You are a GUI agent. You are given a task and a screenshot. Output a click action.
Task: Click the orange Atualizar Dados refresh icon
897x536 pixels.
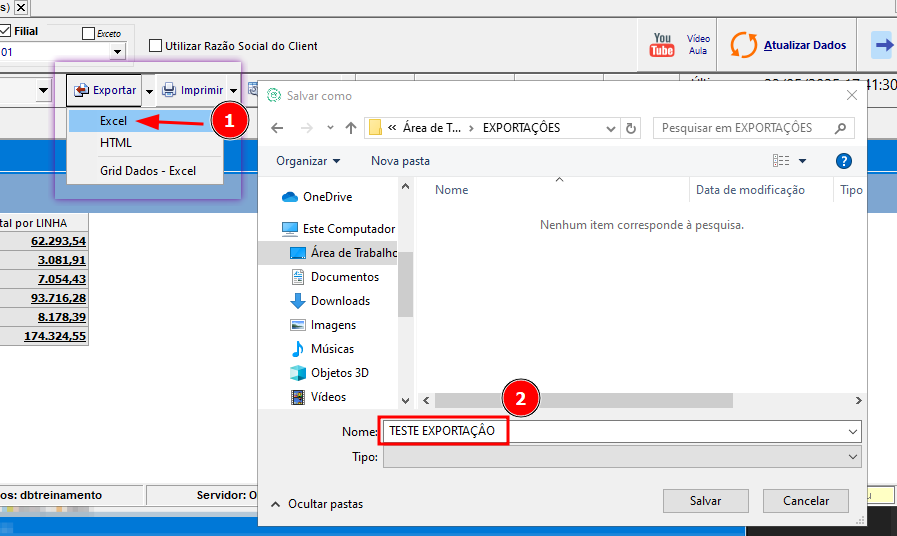click(744, 45)
